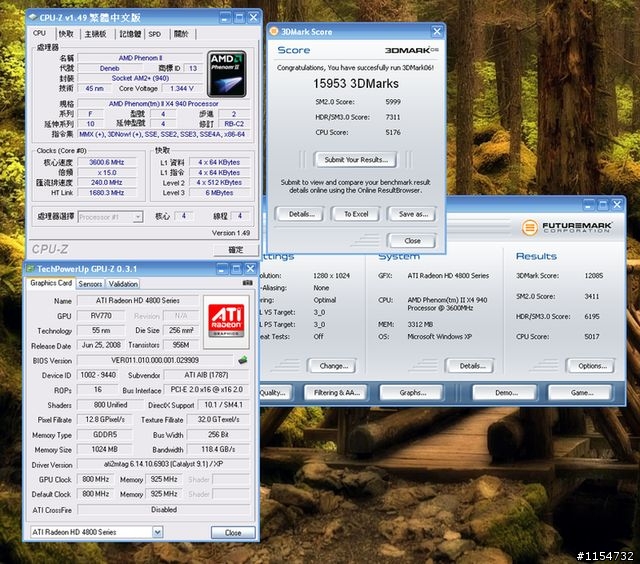This screenshot has height=564, width=640.
Task: Click the Memory Type value GDDR5
Action: click(x=105, y=435)
